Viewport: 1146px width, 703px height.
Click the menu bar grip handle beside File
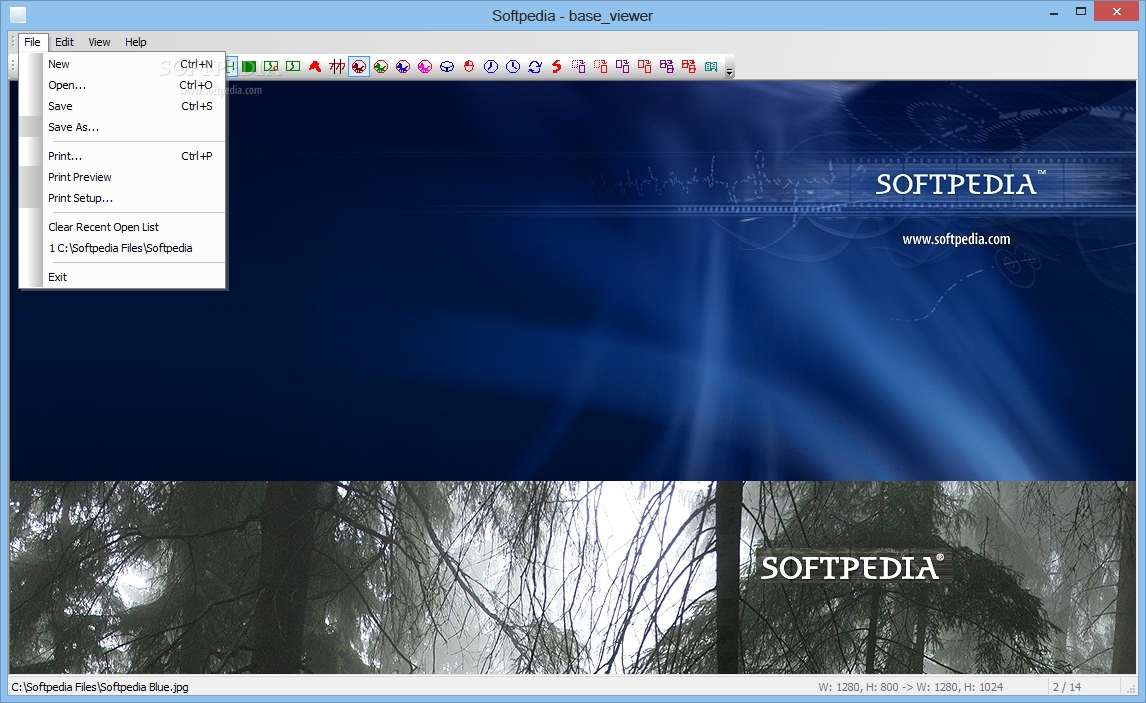[x=13, y=42]
